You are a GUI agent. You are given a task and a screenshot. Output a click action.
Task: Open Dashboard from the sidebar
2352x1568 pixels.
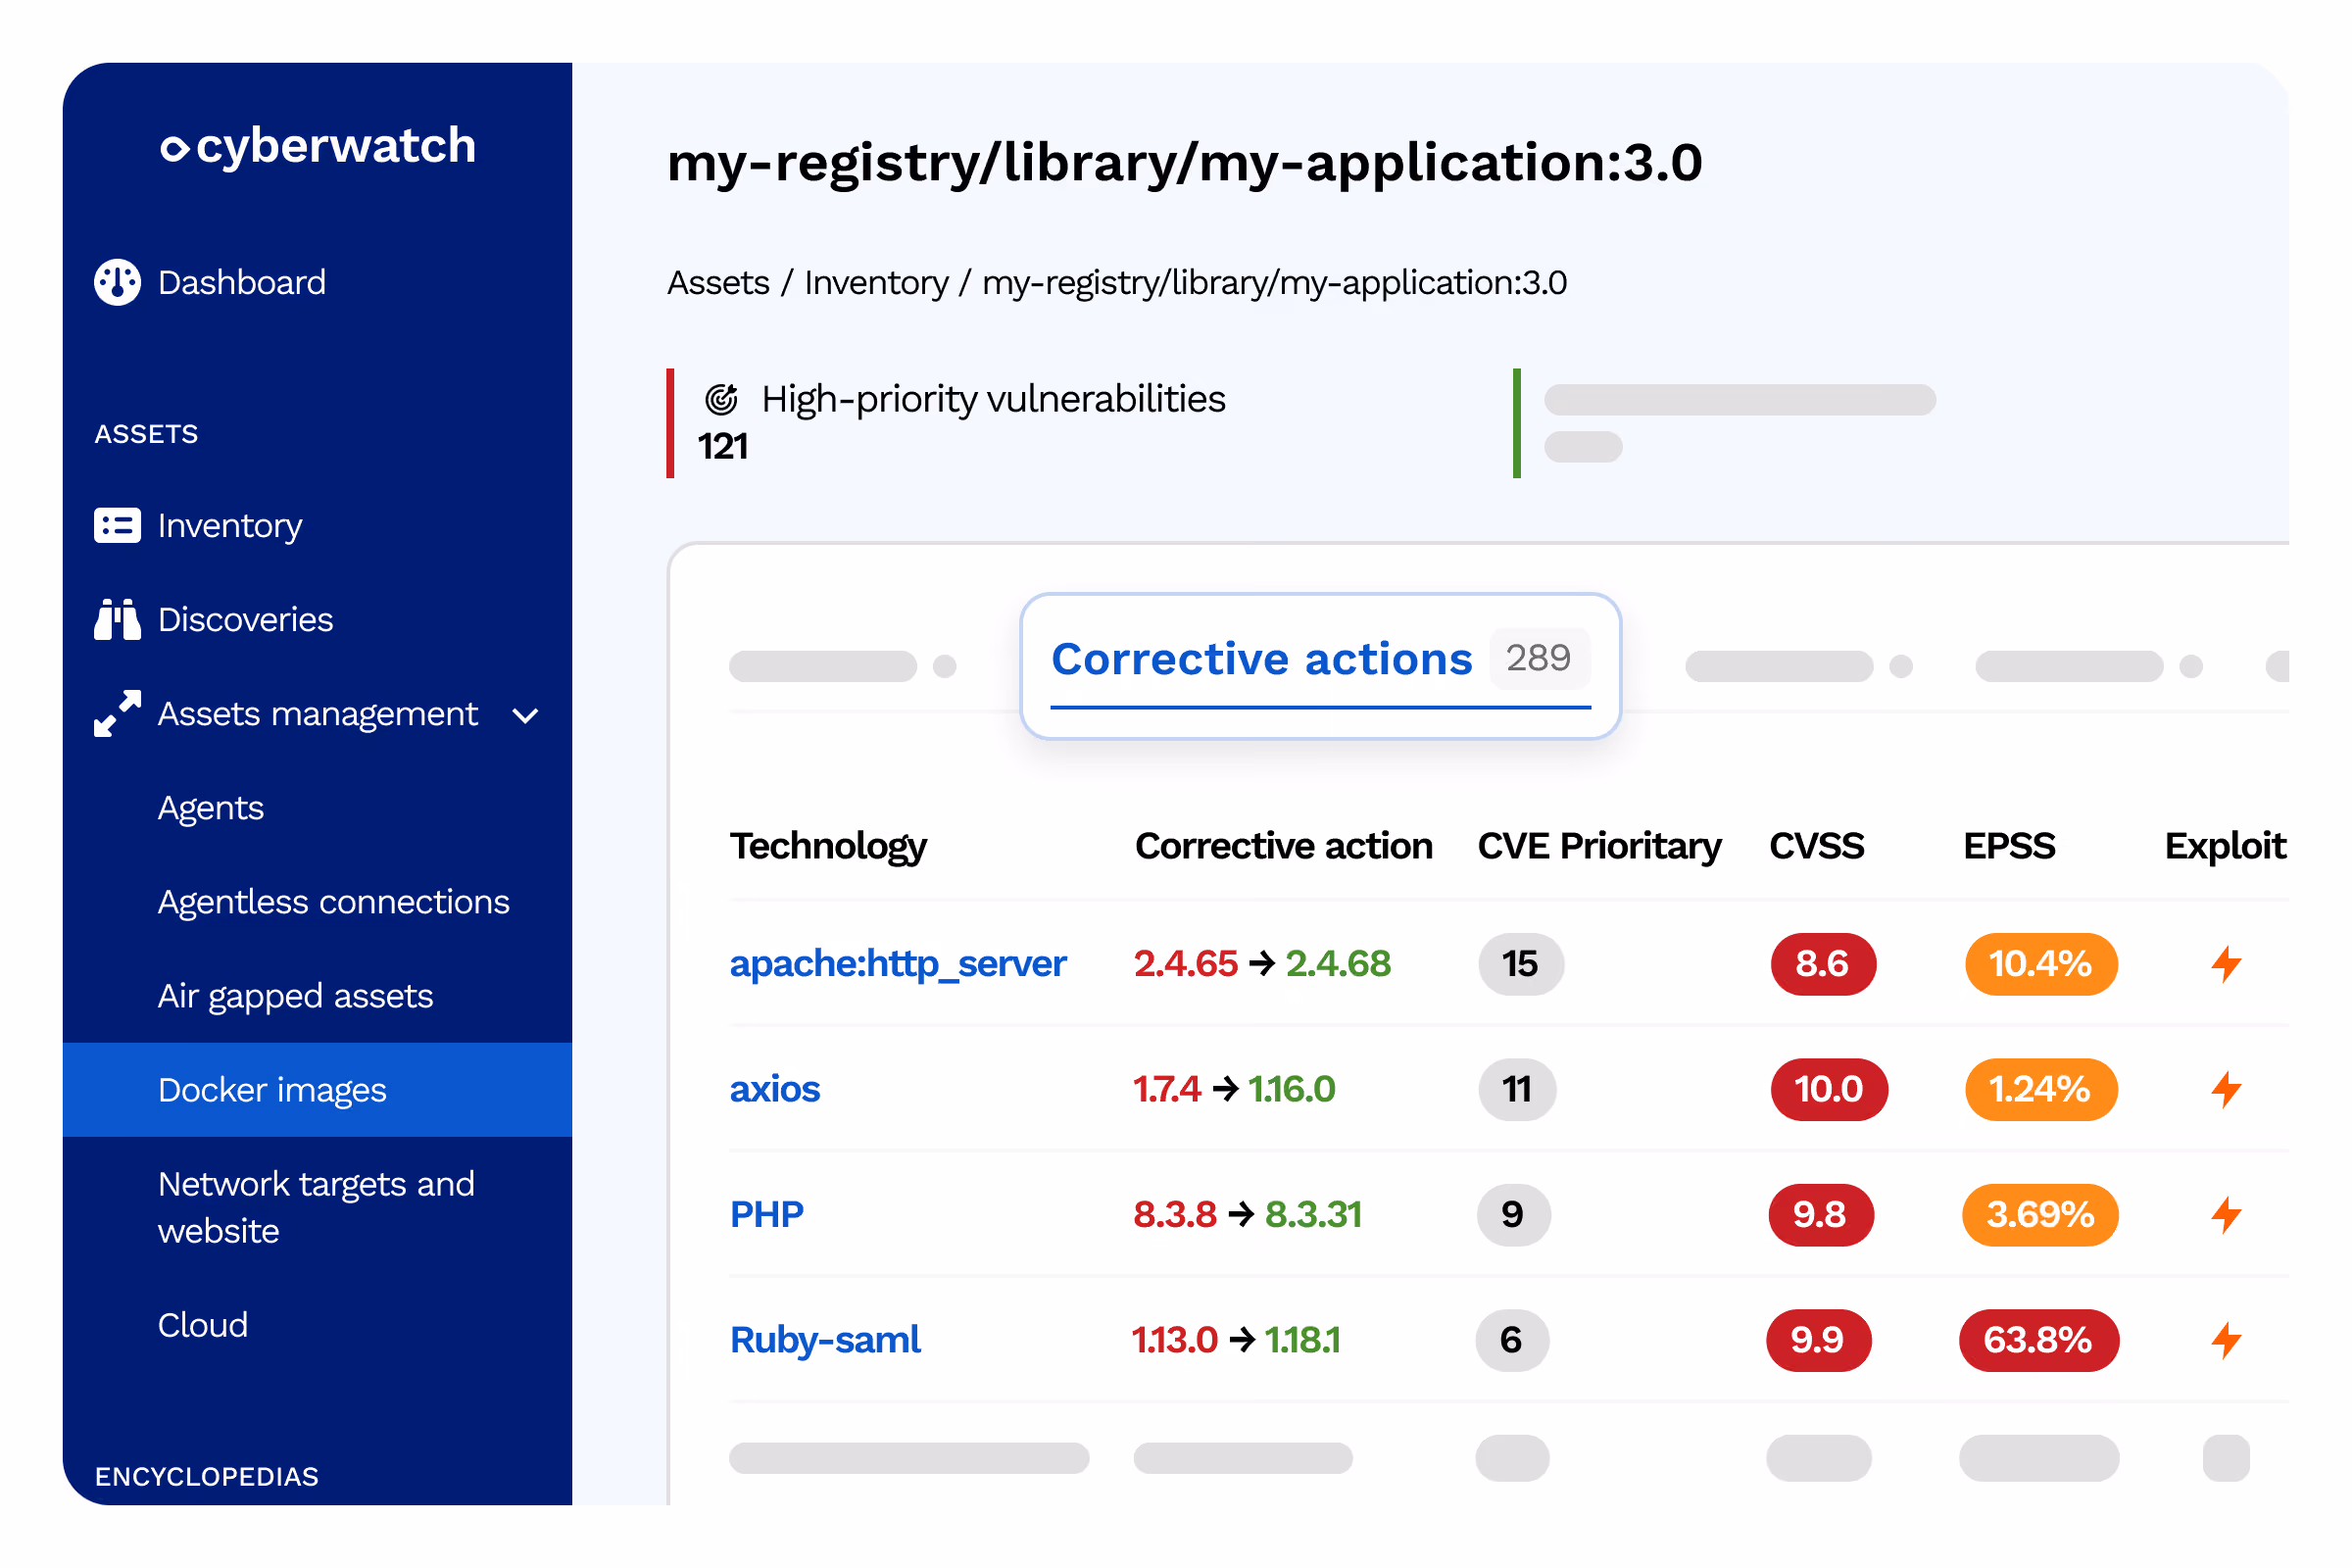[x=241, y=282]
